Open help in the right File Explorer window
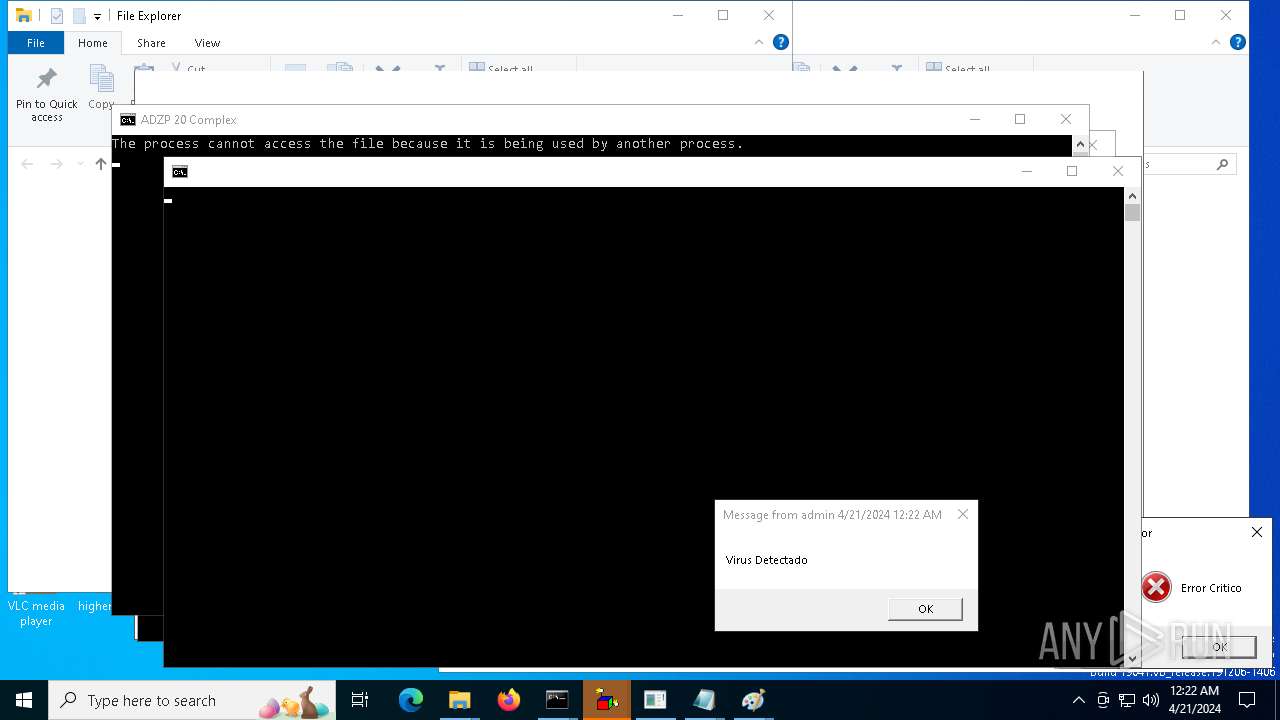Screen dimensions: 1280x720 point(1238,42)
